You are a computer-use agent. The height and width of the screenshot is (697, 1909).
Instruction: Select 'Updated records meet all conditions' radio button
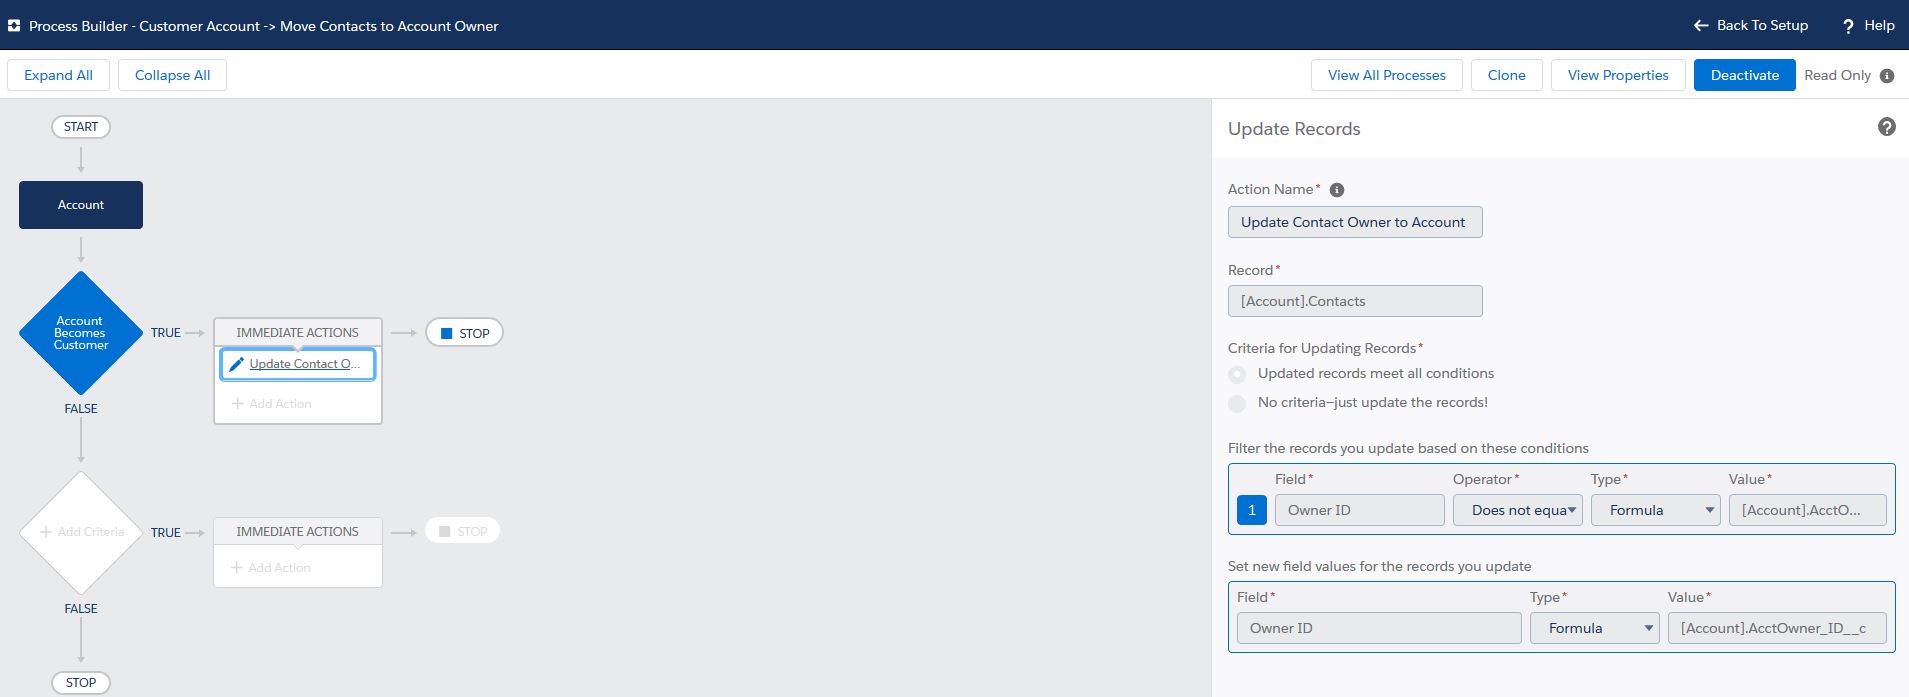1237,374
